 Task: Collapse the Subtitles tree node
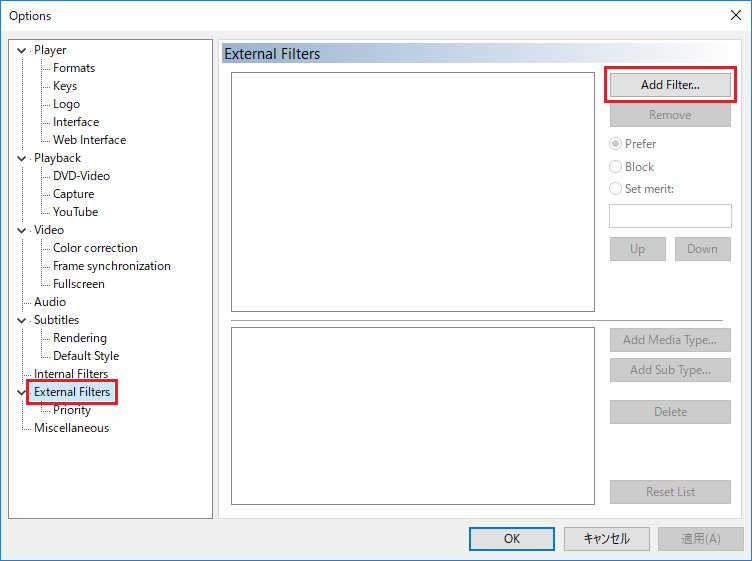[x=22, y=320]
